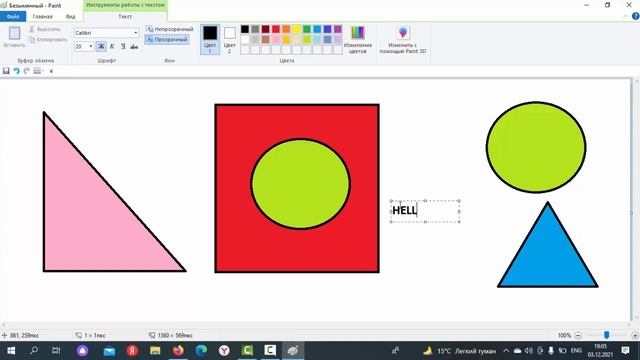Open the Файл menu
The height and width of the screenshot is (360, 640).
(13, 16)
